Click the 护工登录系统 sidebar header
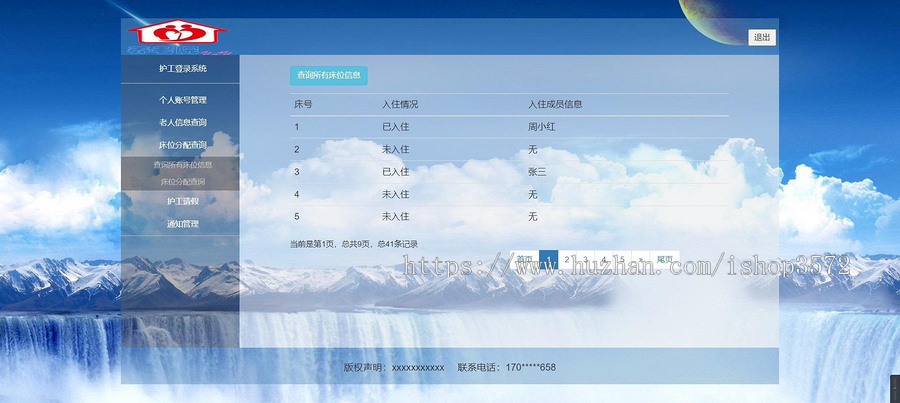Image resolution: width=900 pixels, height=403 pixels. pos(183,69)
